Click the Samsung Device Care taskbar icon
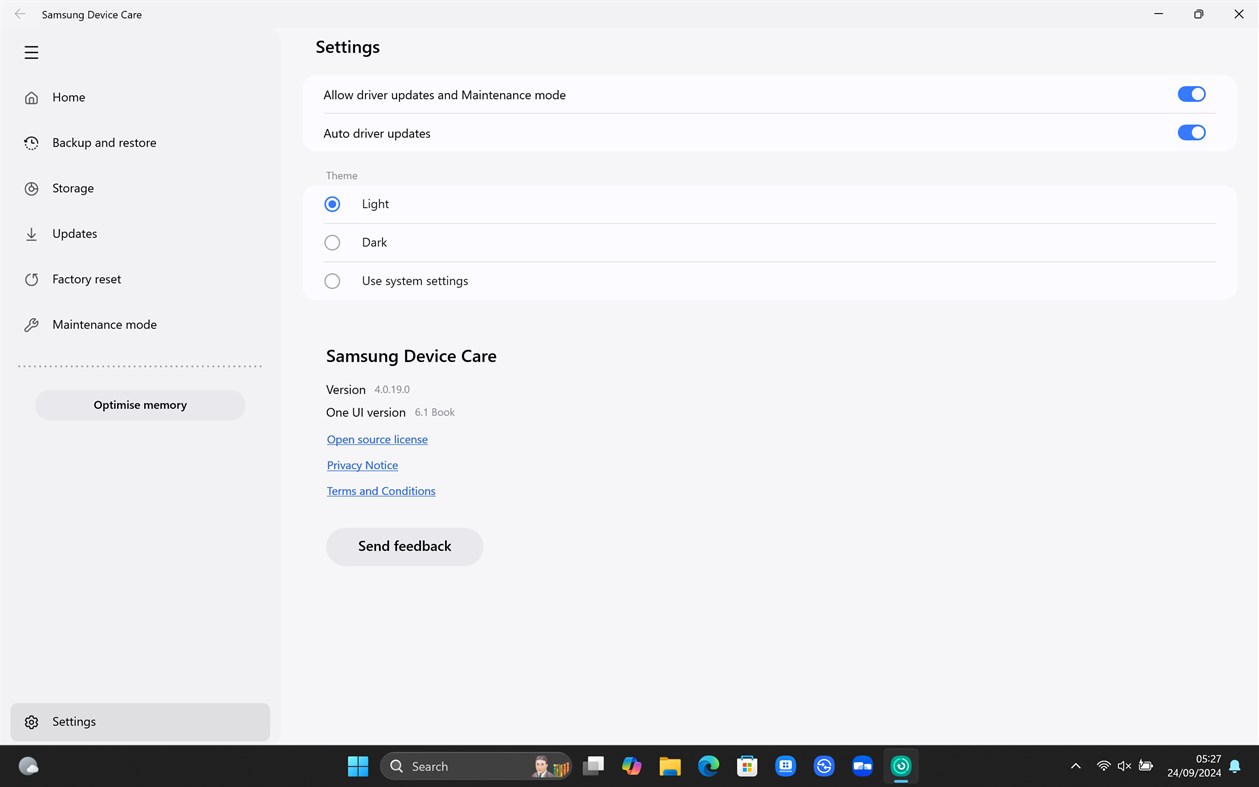 (x=900, y=765)
